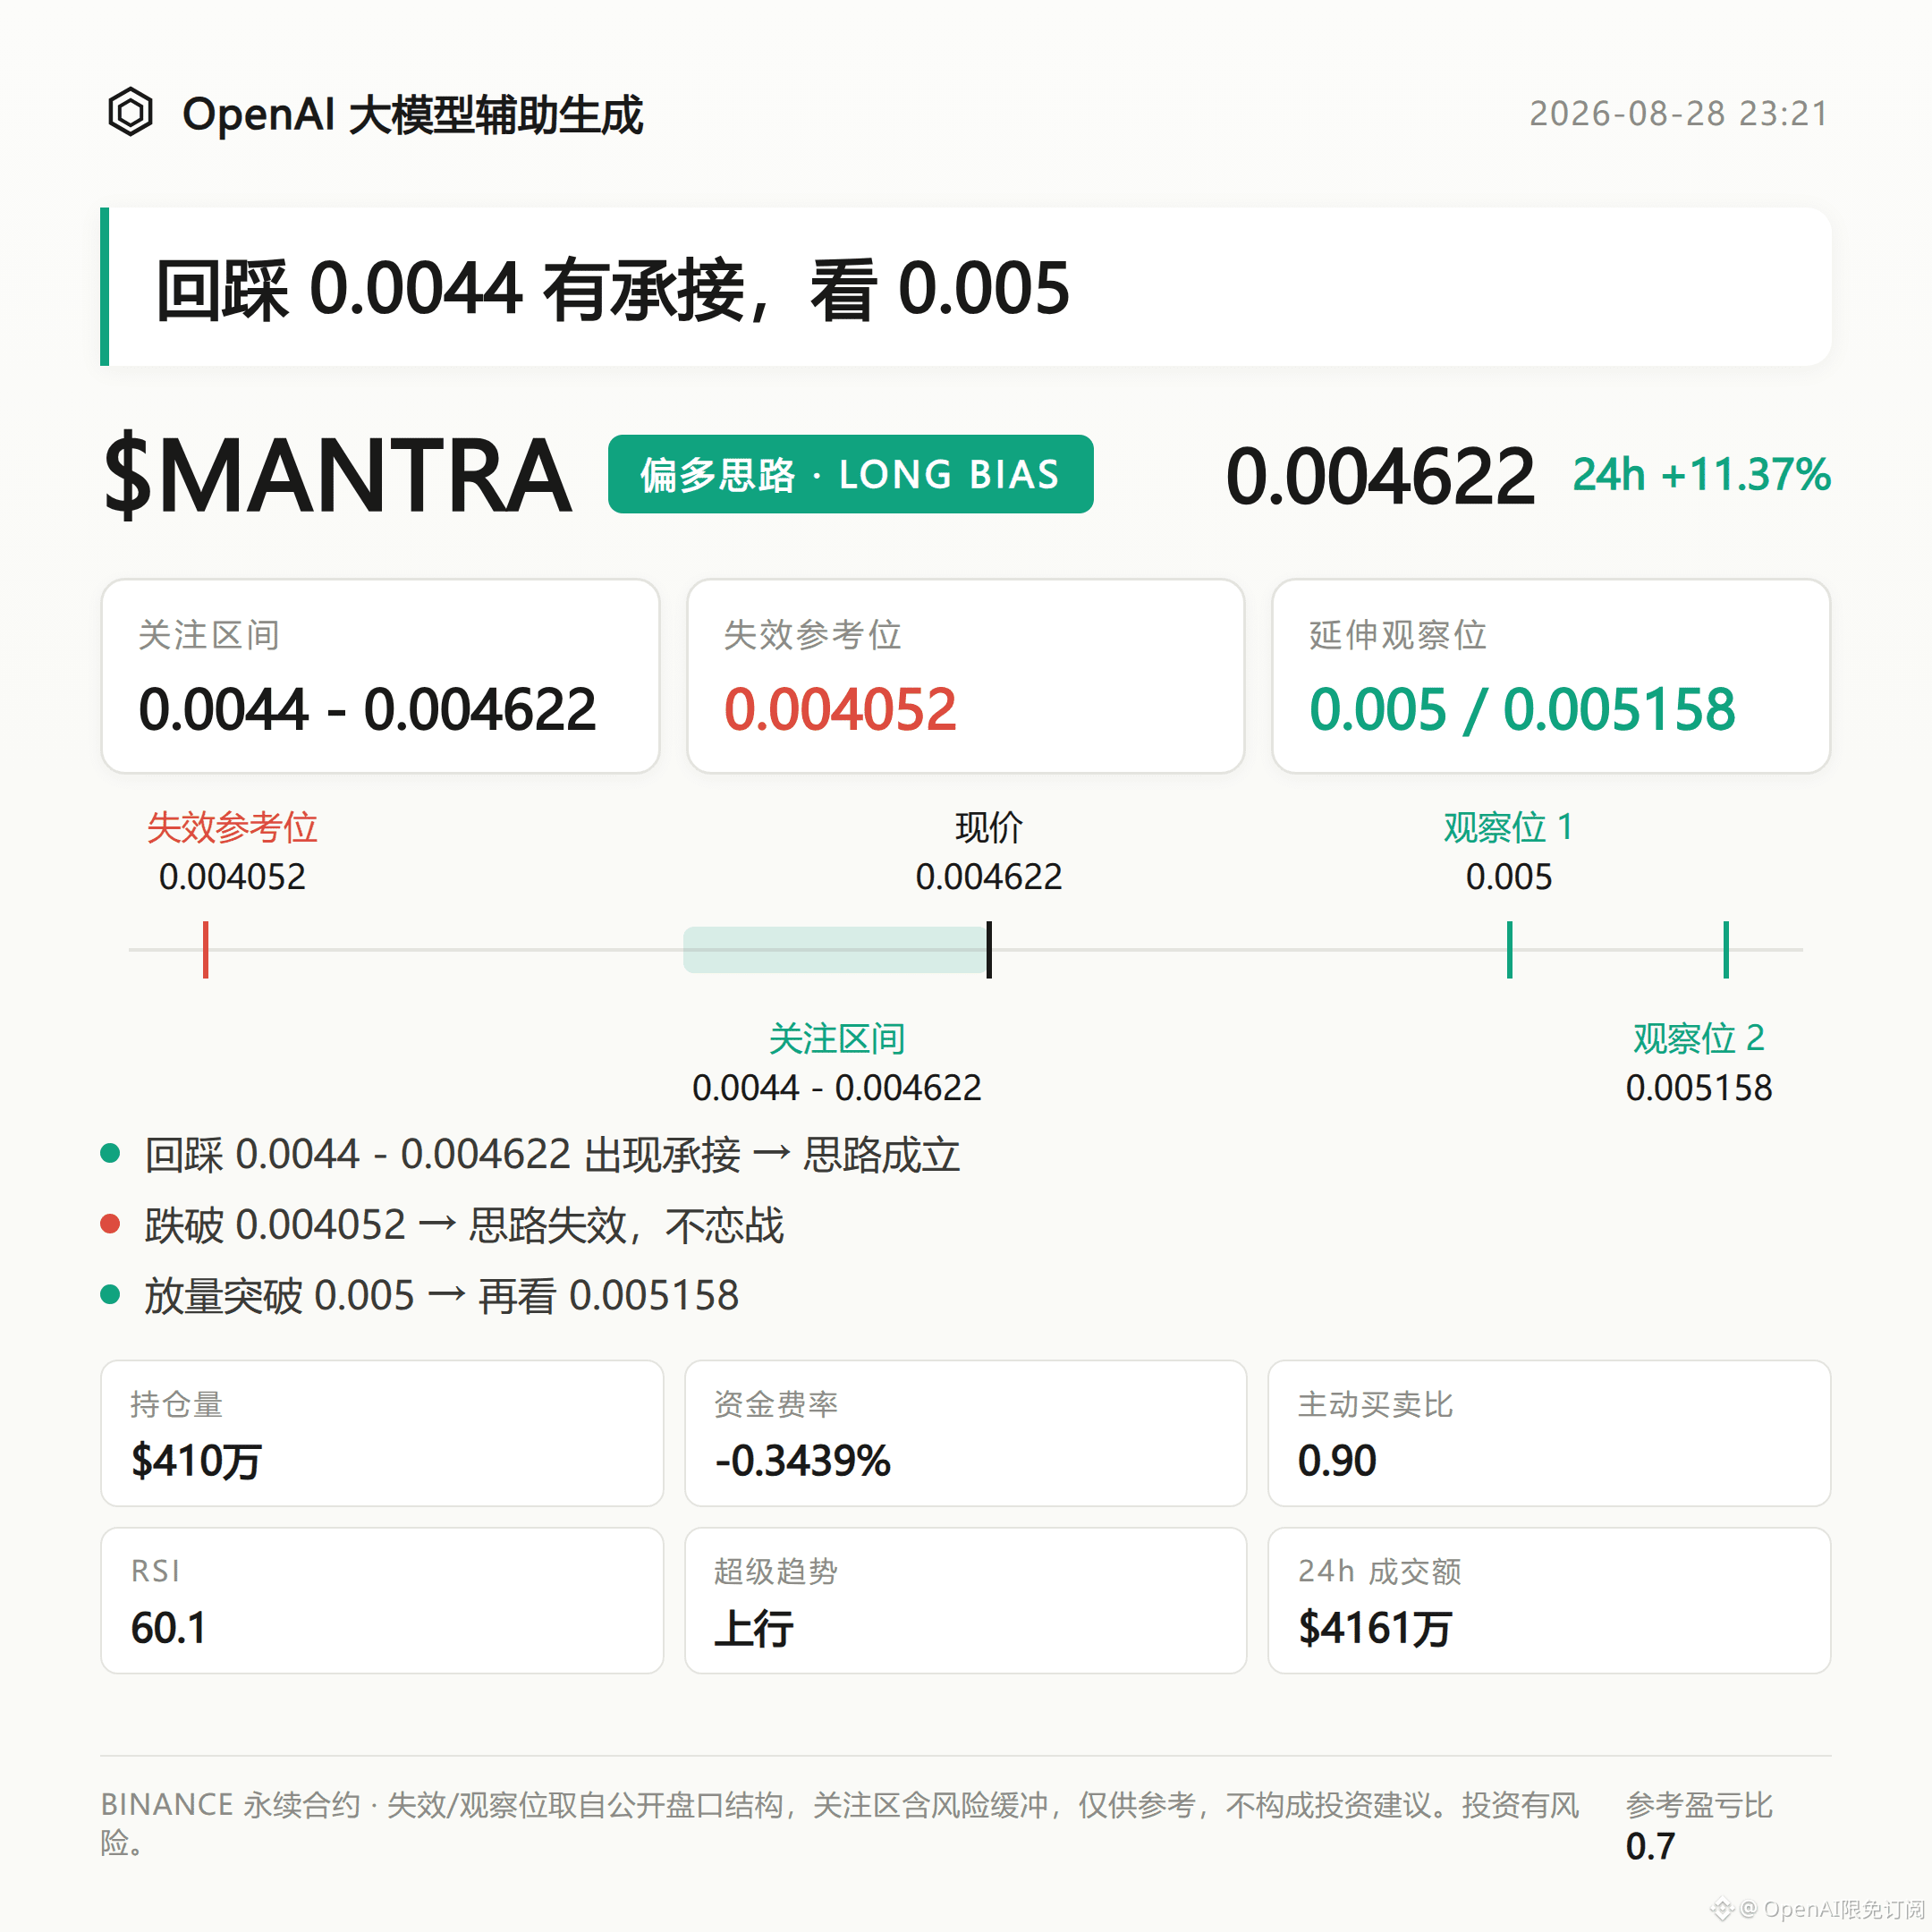Select the "观察位 2" label below the price line
This screenshot has width=1932, height=1932.
(1698, 1038)
